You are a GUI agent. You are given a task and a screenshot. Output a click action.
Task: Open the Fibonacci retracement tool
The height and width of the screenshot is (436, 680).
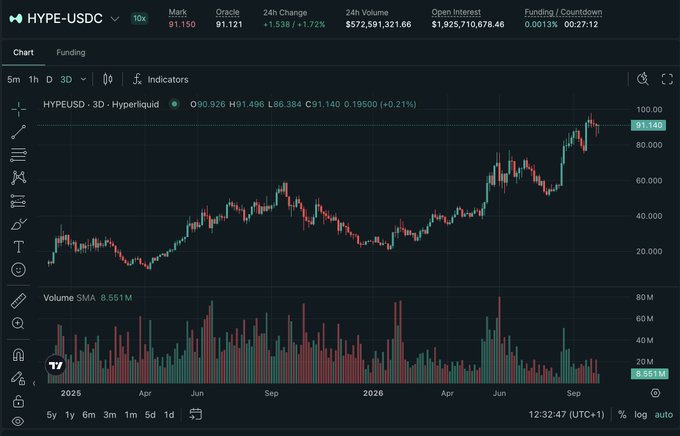(x=18, y=155)
